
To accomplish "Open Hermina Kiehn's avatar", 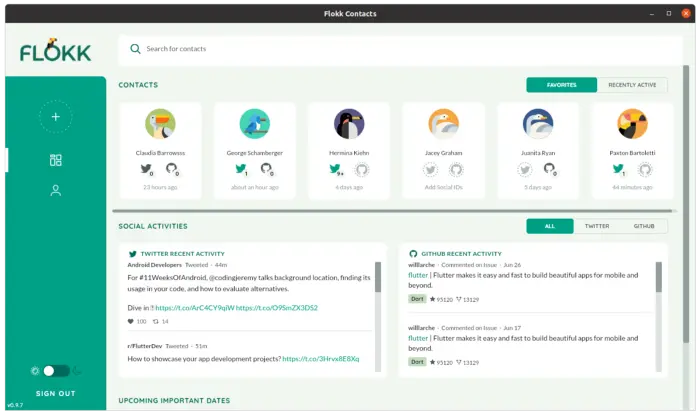I will coord(349,124).
